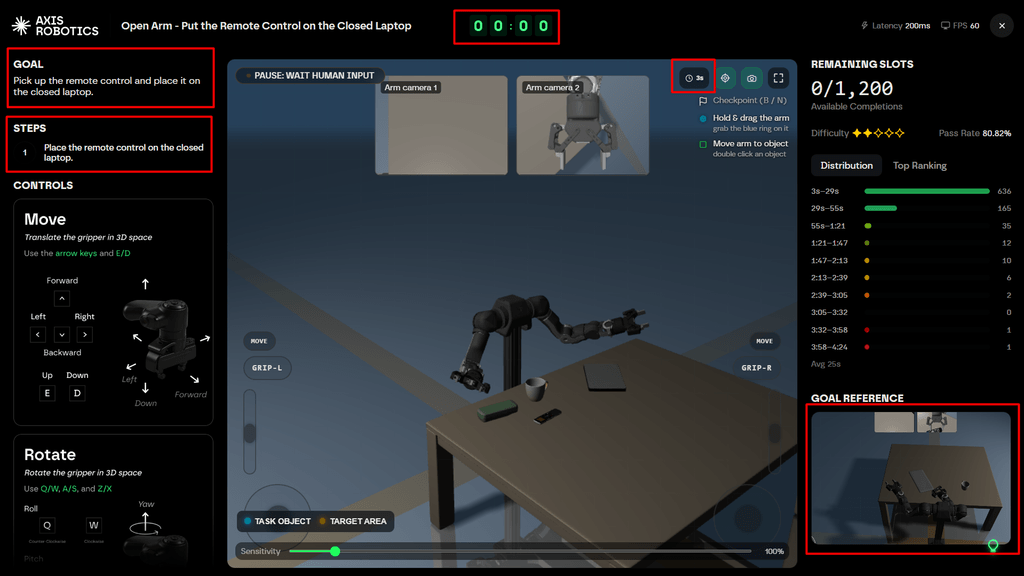1024x576 pixels.
Task: Click the Left arrow key
Action: click(x=38, y=334)
